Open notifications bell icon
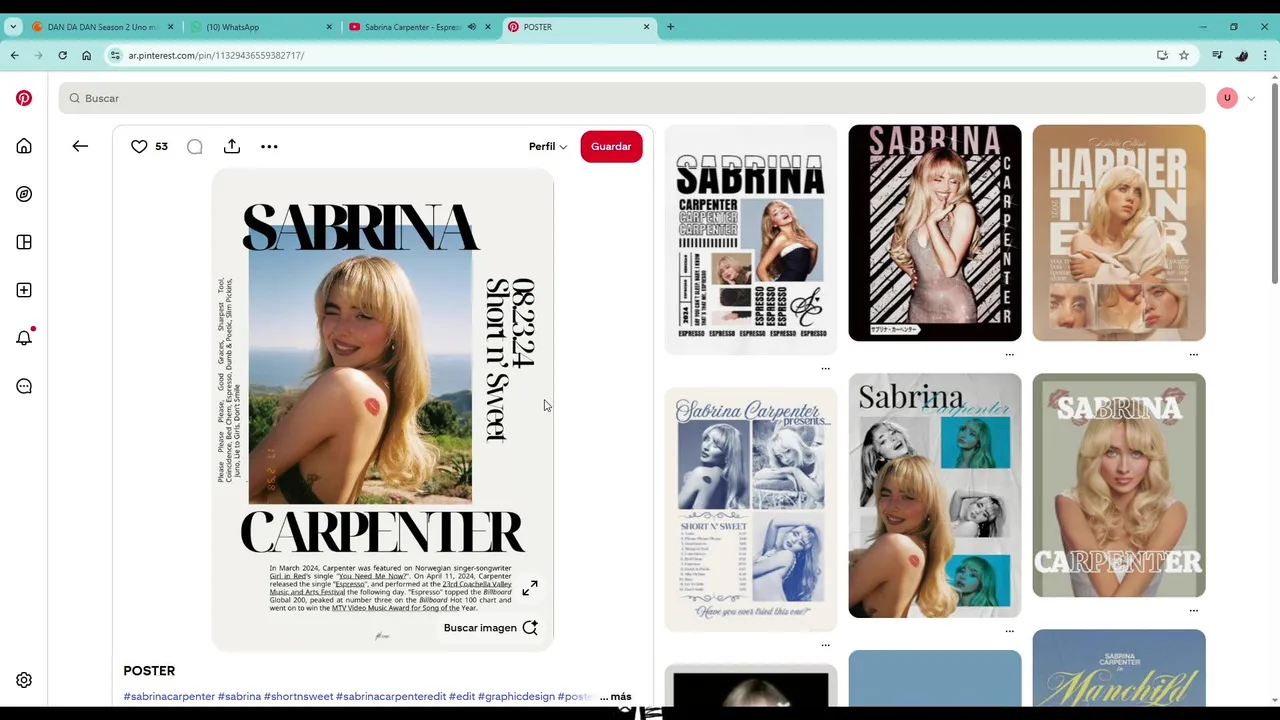Image resolution: width=1280 pixels, height=720 pixels. point(24,337)
